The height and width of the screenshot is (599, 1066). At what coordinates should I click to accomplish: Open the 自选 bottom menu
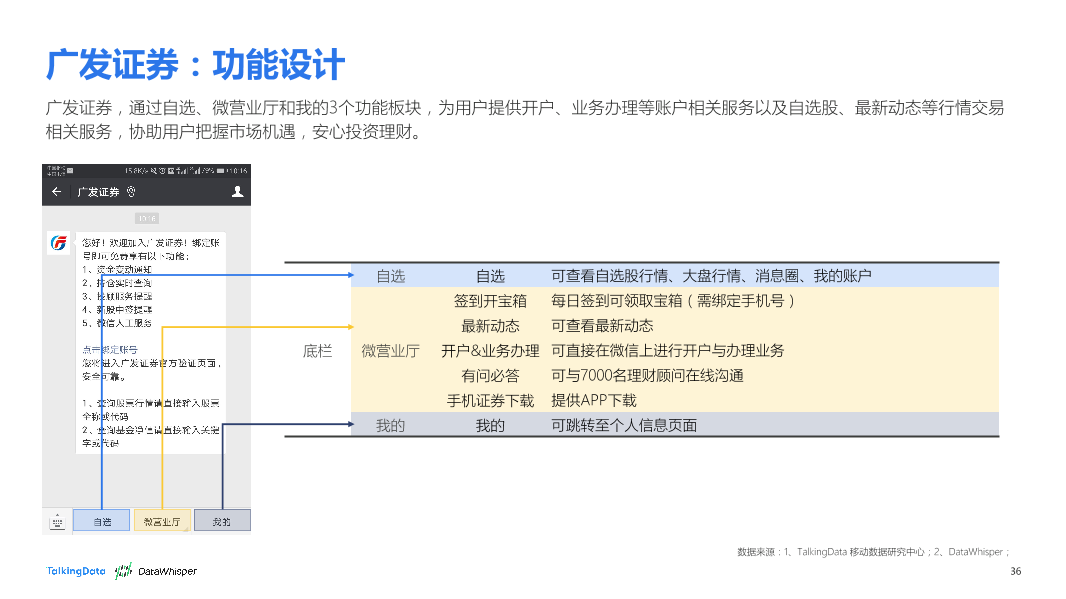(102, 521)
